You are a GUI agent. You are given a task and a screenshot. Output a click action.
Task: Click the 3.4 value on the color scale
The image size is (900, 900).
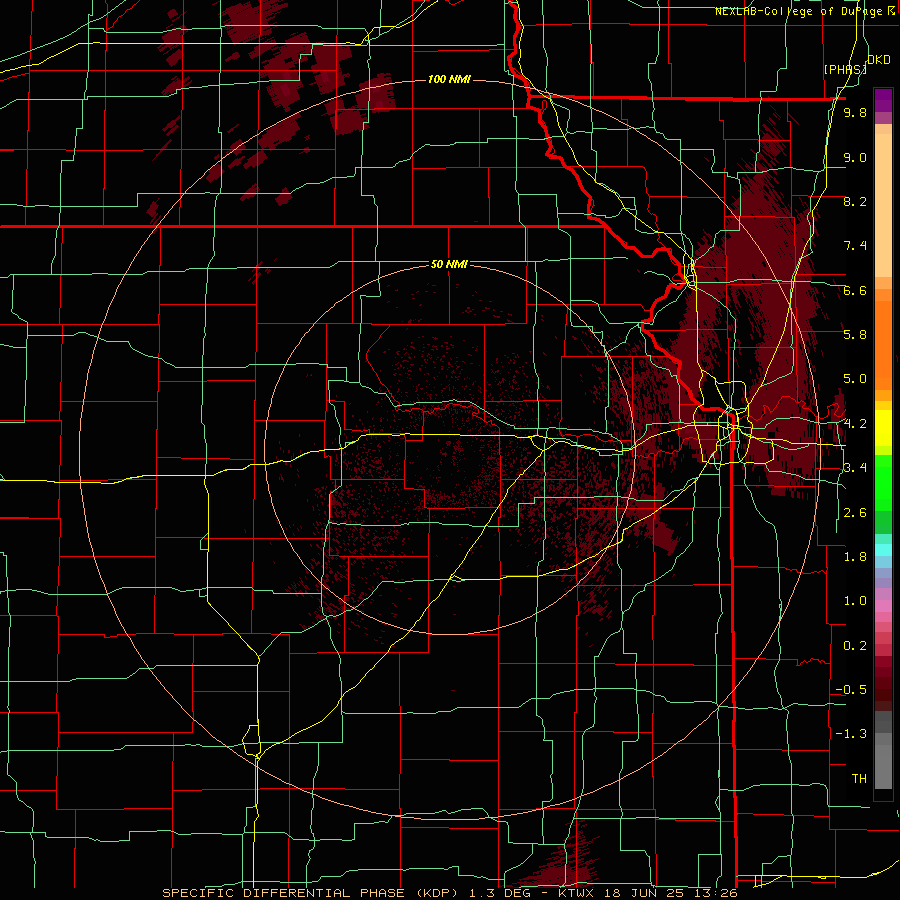(x=855, y=468)
